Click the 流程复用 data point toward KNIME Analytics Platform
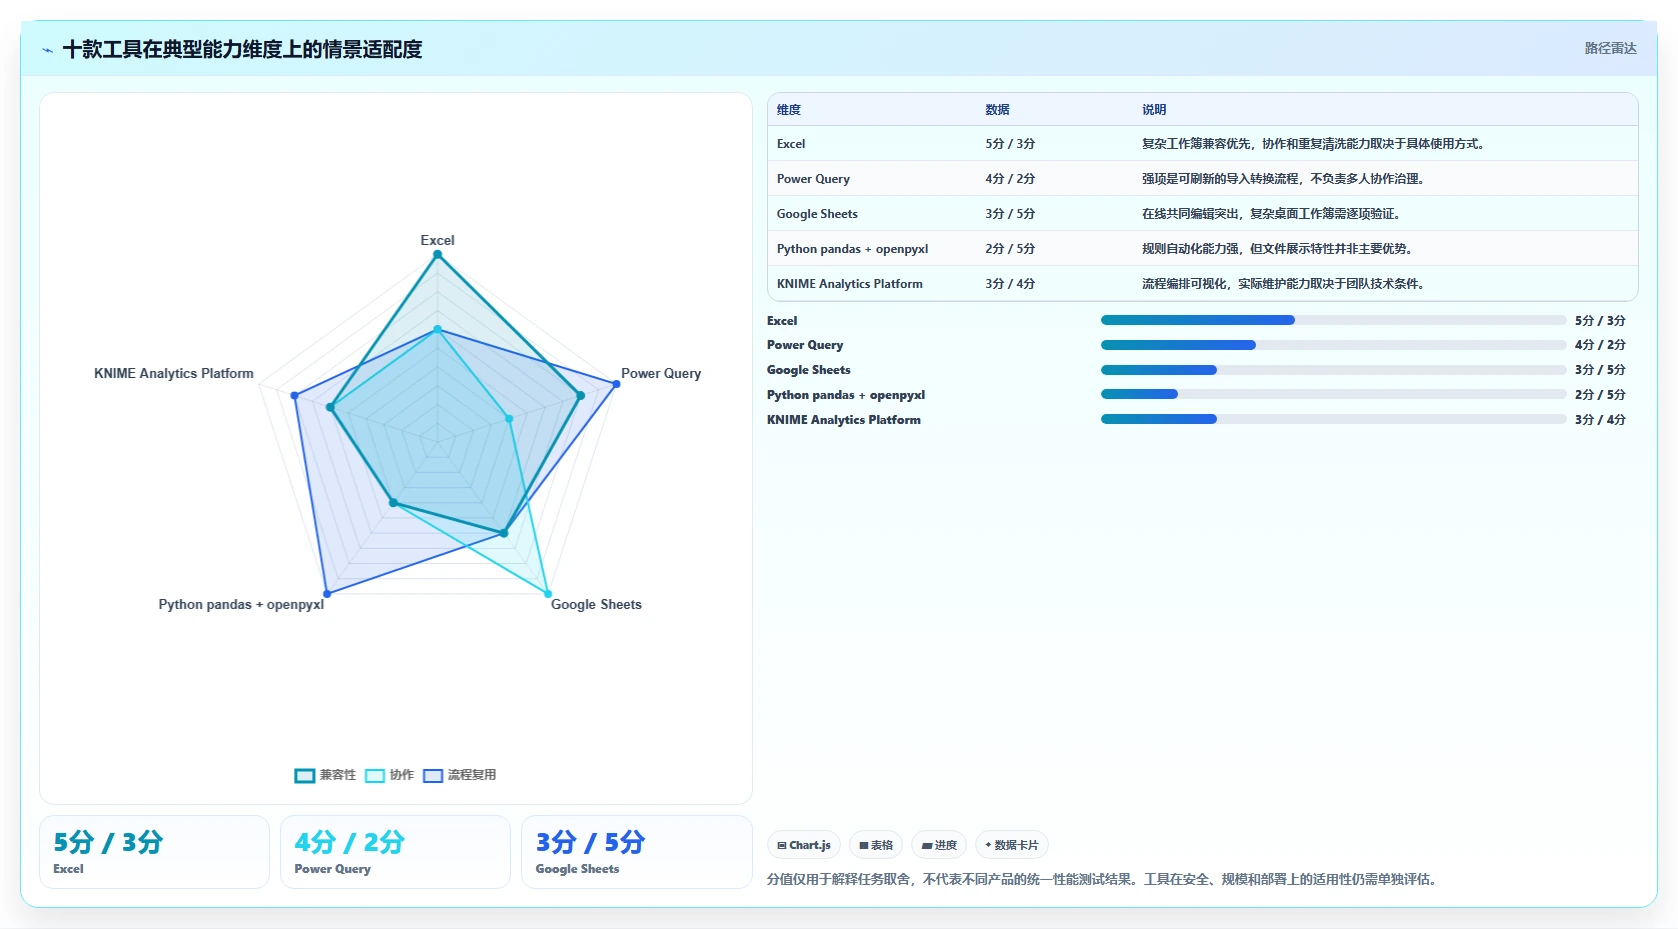 click(294, 396)
